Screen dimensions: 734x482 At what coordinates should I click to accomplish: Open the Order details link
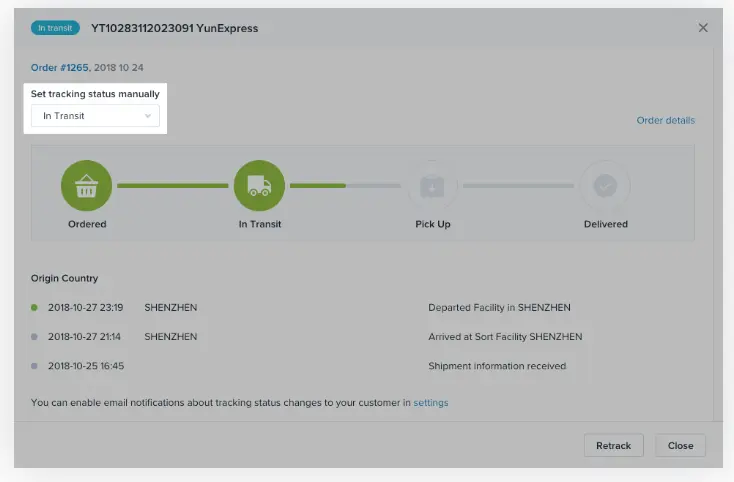coord(665,121)
